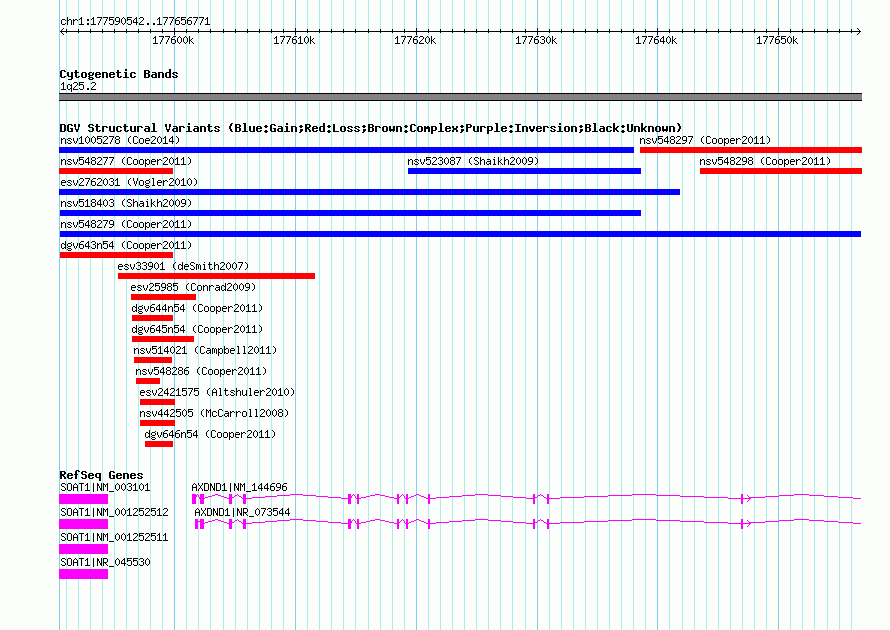The height and width of the screenshot is (630, 890).
Task: Open SOAT1|NM_001252511 gene label
Action: pos(114,537)
